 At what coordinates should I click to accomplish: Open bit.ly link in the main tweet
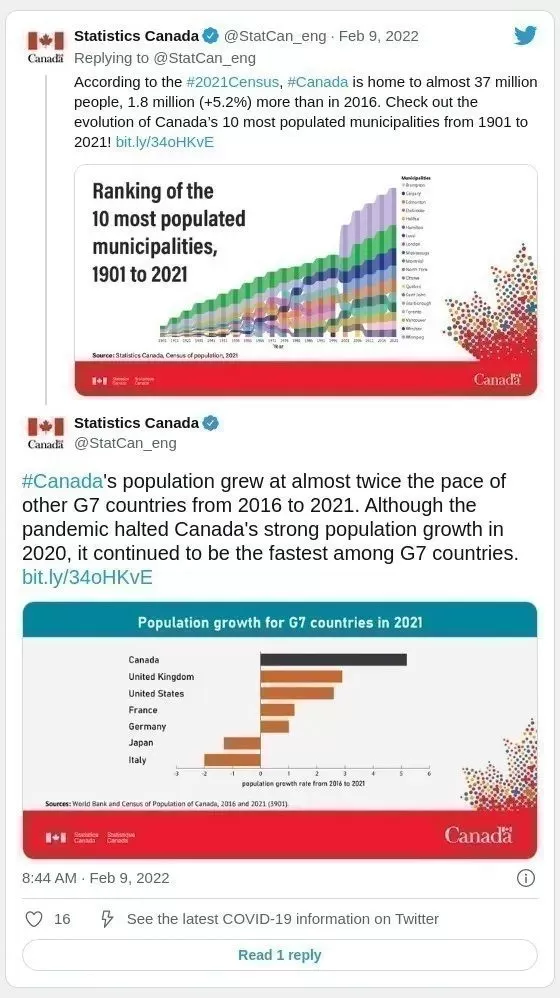(87, 577)
